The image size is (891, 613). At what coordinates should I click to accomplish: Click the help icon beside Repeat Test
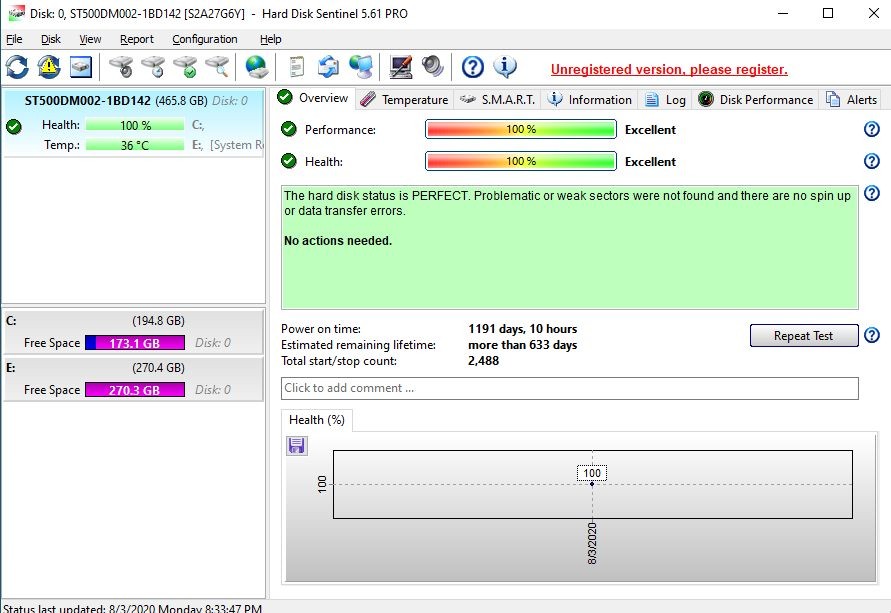[871, 336]
